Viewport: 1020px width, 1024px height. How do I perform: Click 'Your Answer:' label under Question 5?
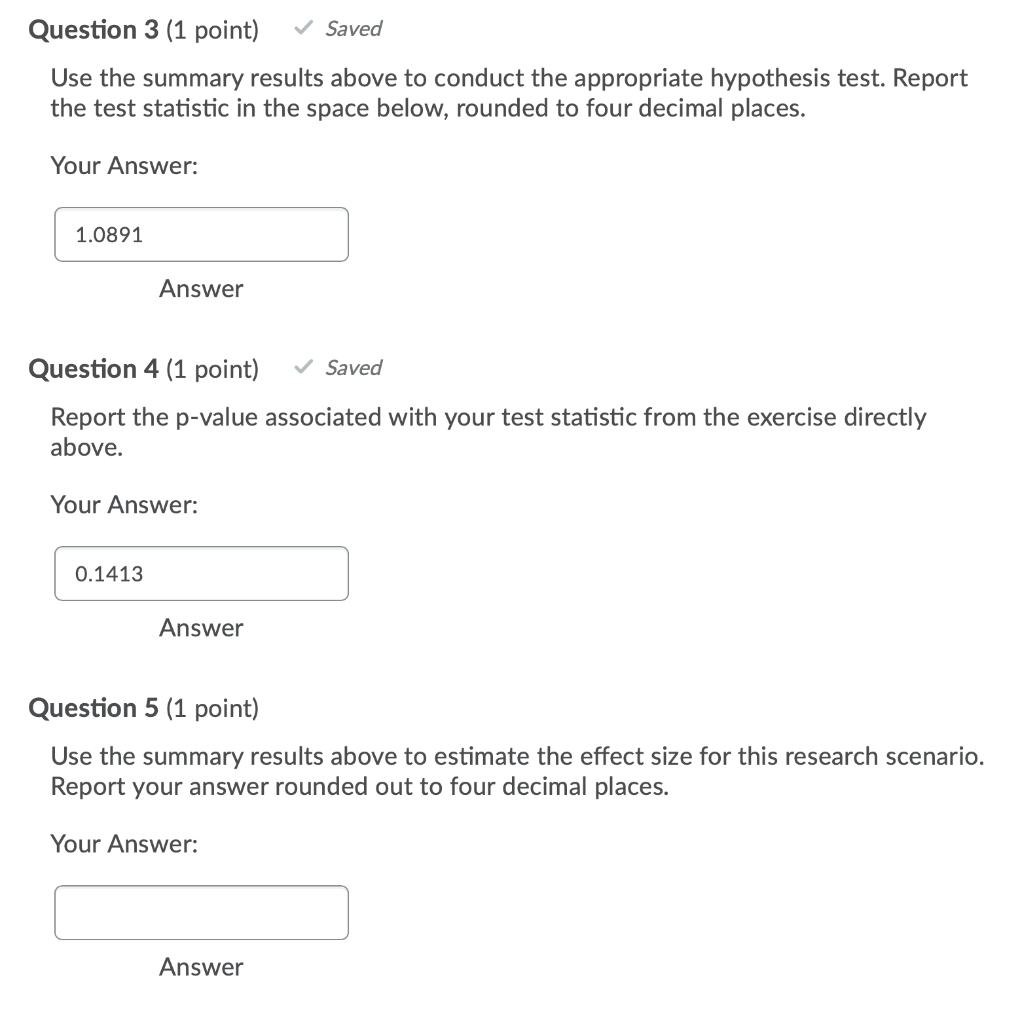(124, 843)
